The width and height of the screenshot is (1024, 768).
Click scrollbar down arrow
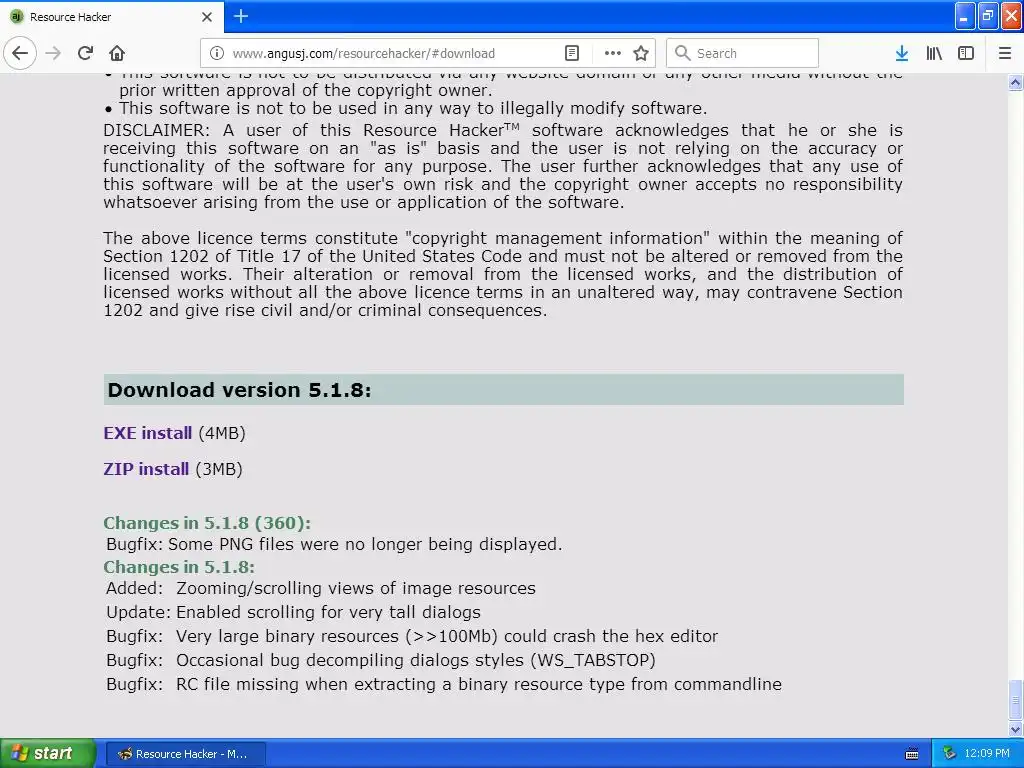pos(1015,729)
